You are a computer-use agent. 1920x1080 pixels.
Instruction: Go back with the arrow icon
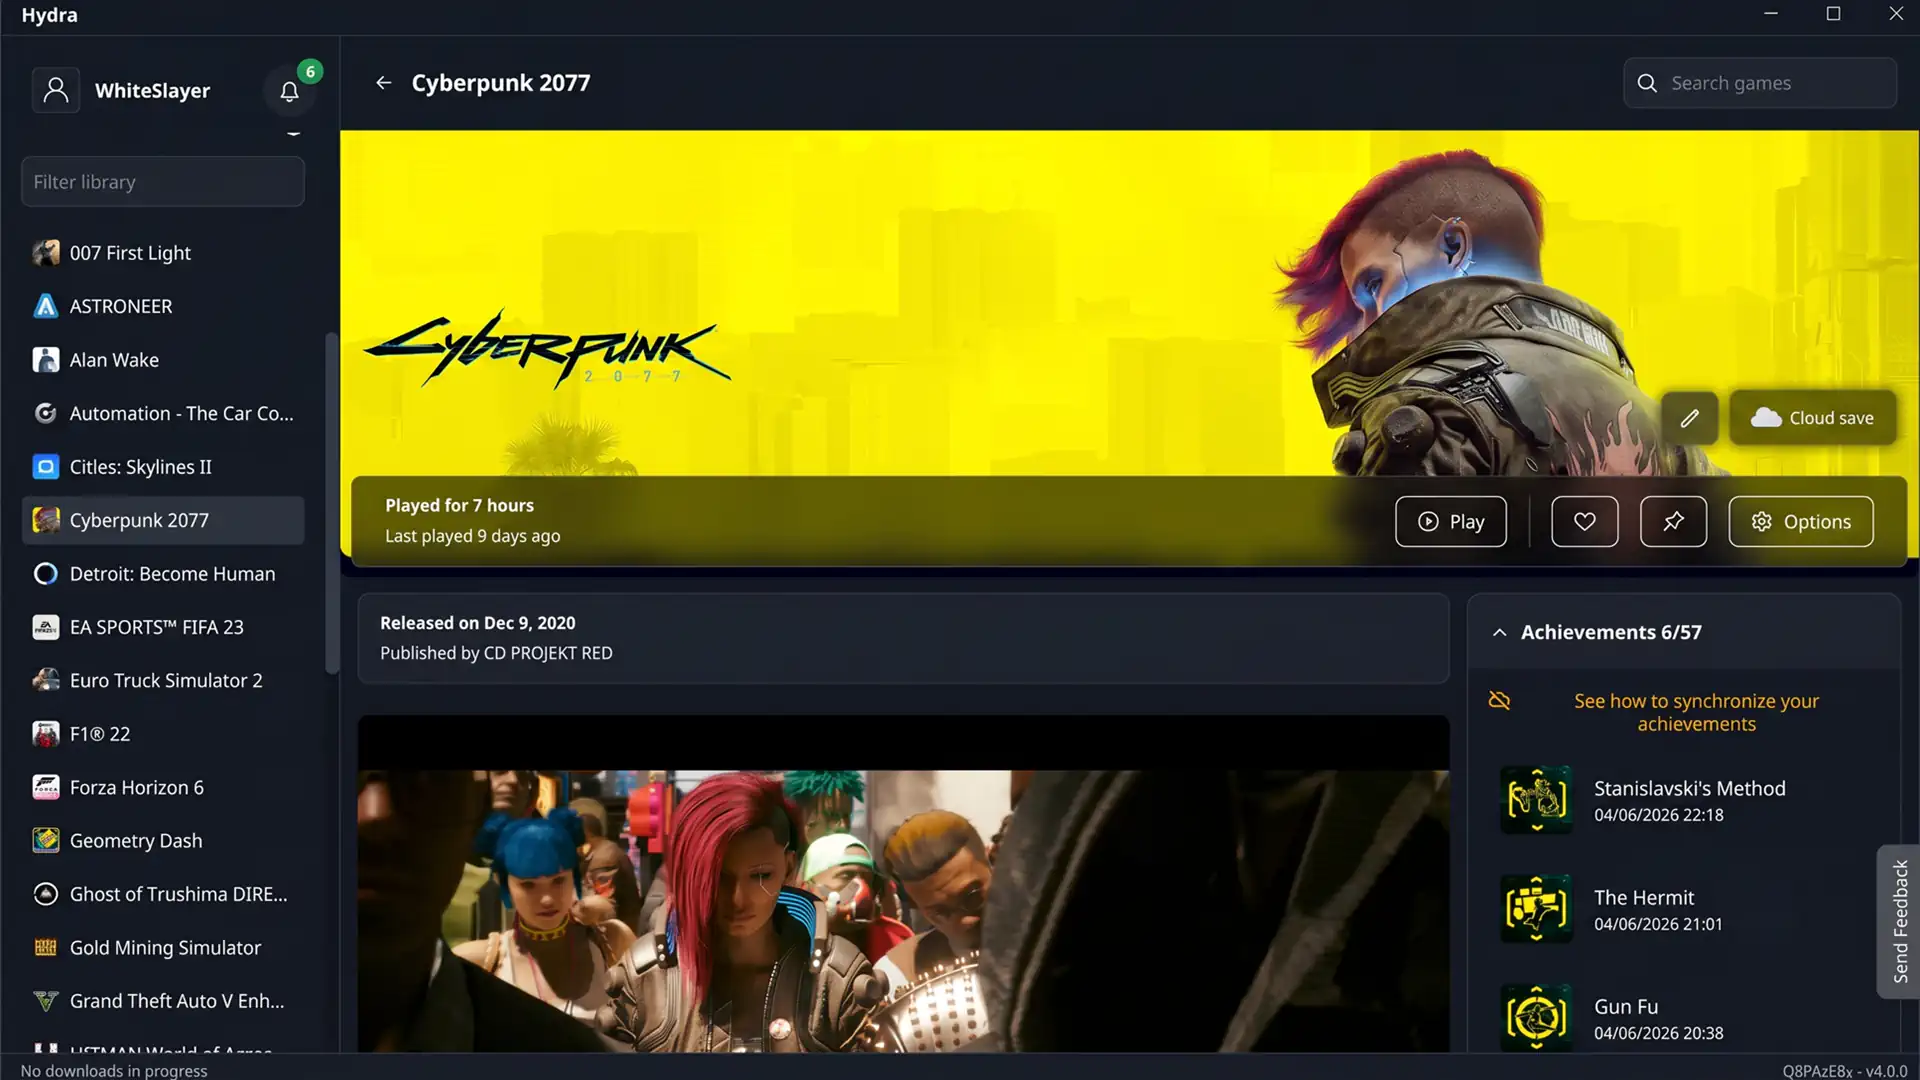[383, 83]
